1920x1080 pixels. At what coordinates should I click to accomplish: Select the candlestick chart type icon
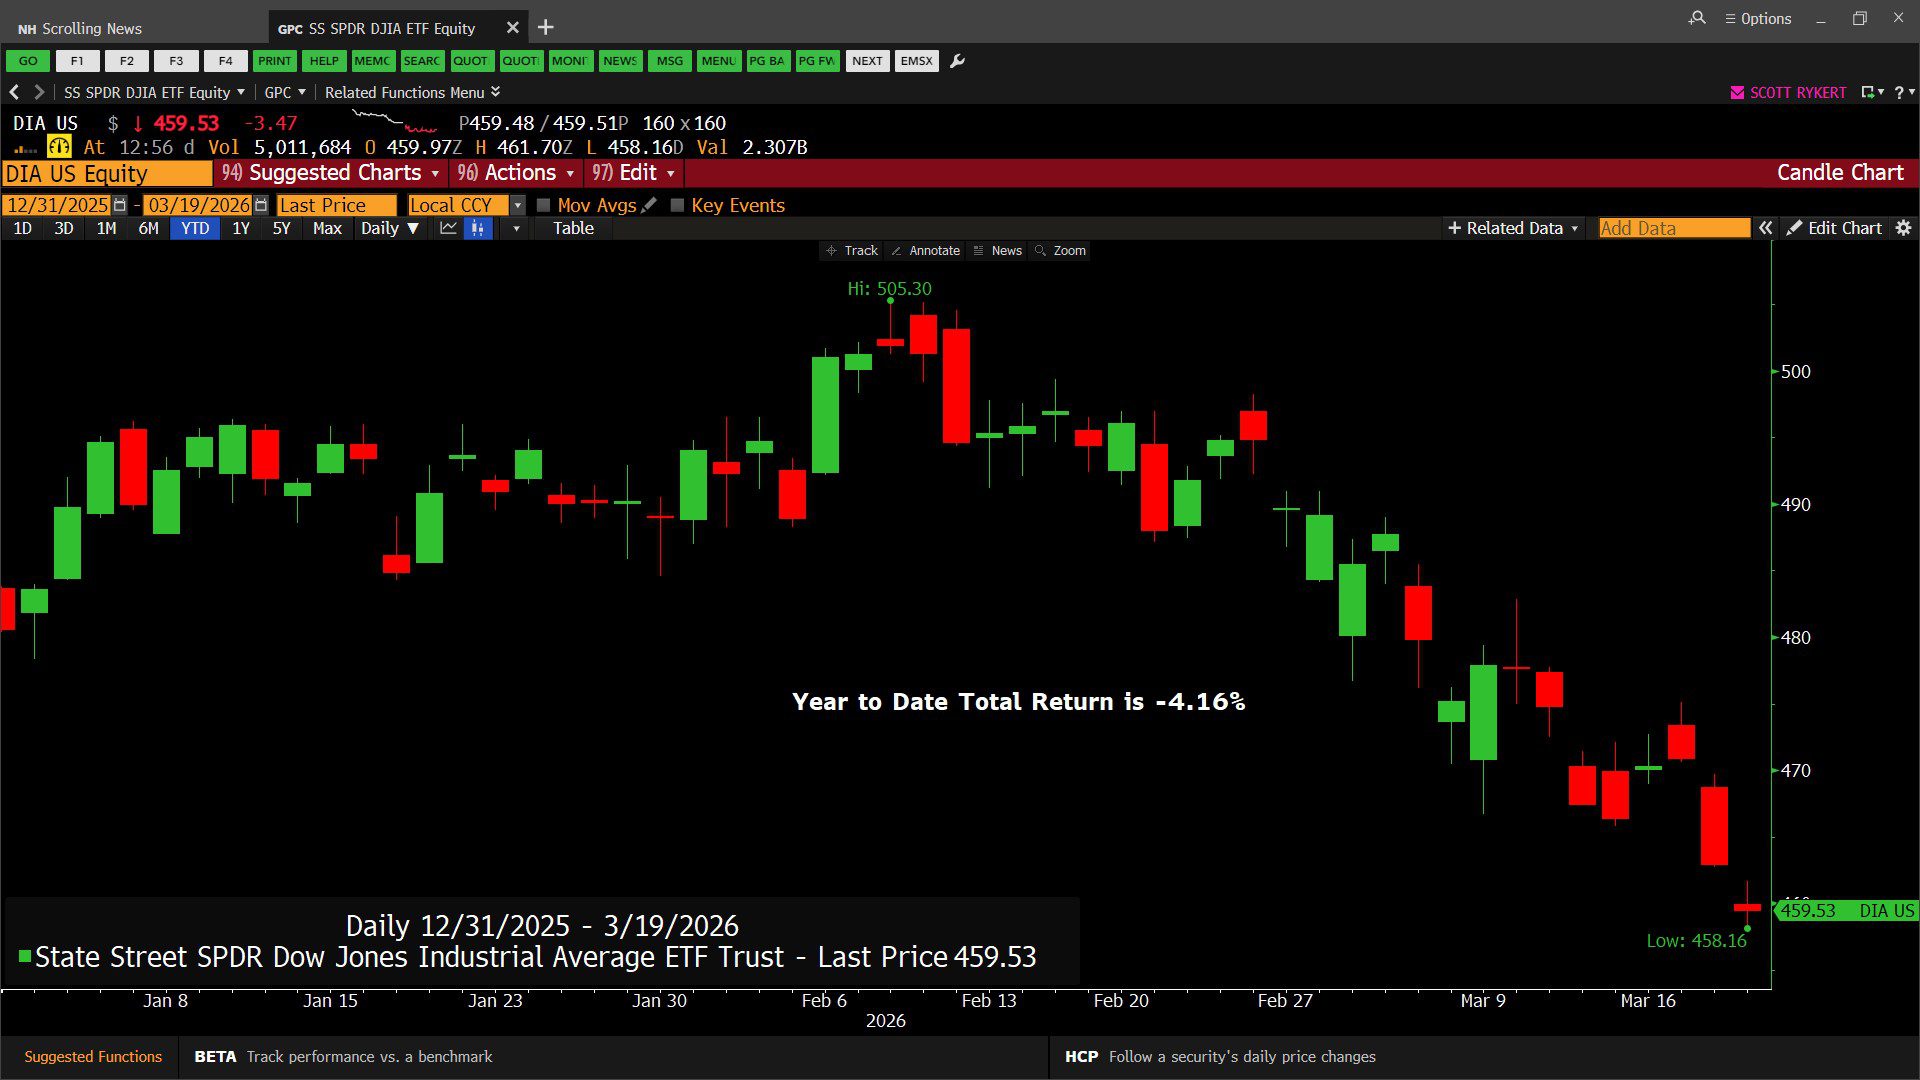478,228
